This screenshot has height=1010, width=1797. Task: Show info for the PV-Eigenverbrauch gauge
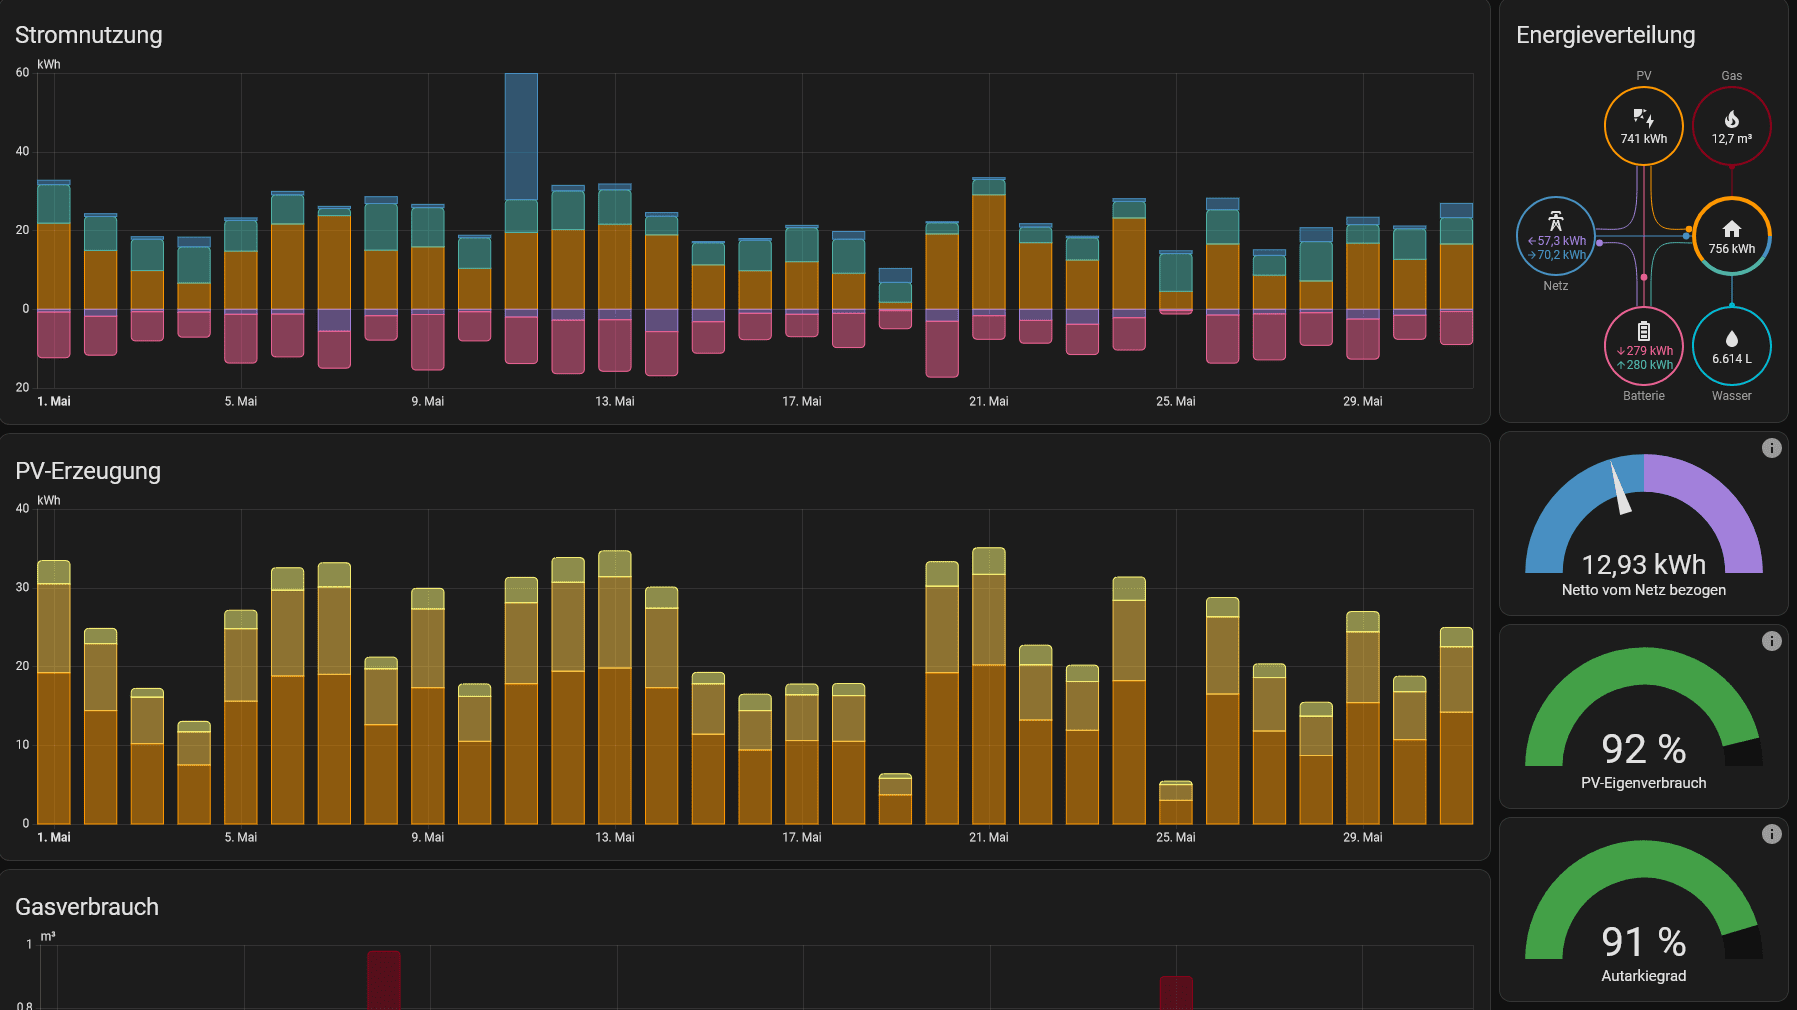click(x=1771, y=641)
